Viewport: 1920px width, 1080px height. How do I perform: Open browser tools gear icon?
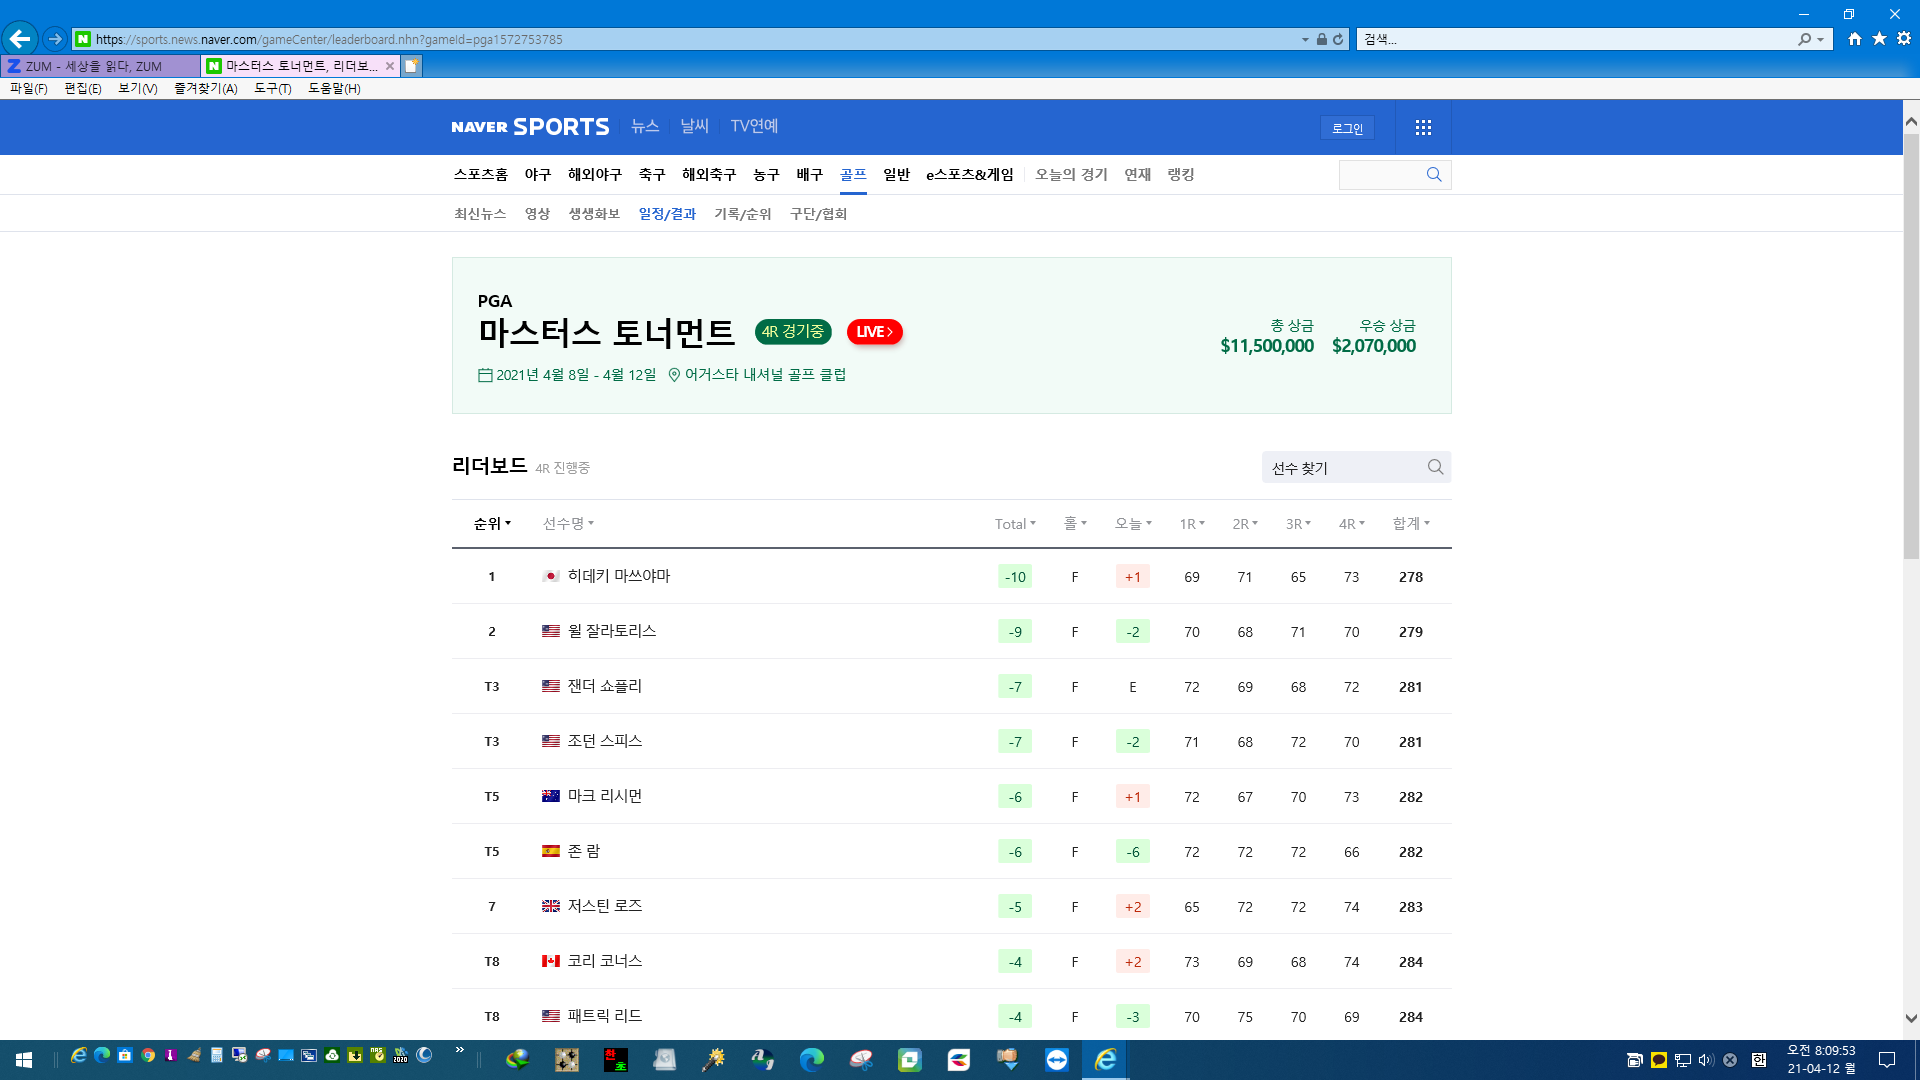pyautogui.click(x=1904, y=39)
